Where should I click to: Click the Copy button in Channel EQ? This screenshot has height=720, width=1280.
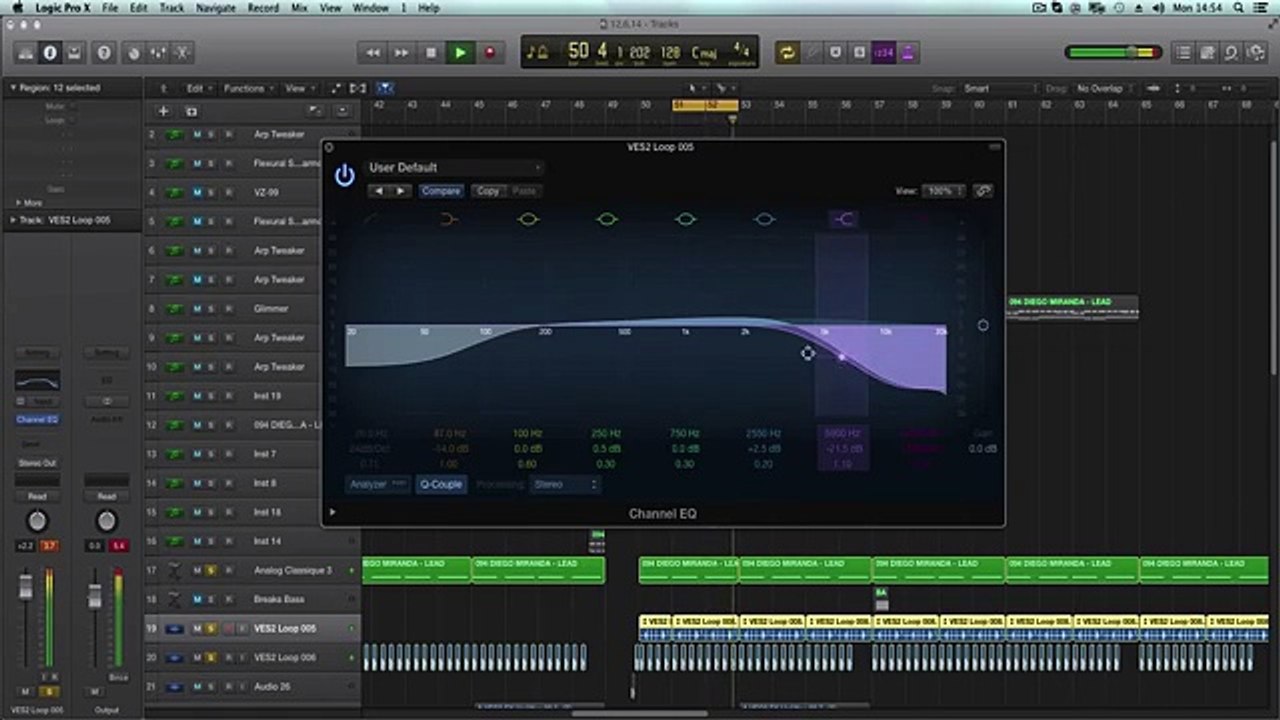pos(488,191)
